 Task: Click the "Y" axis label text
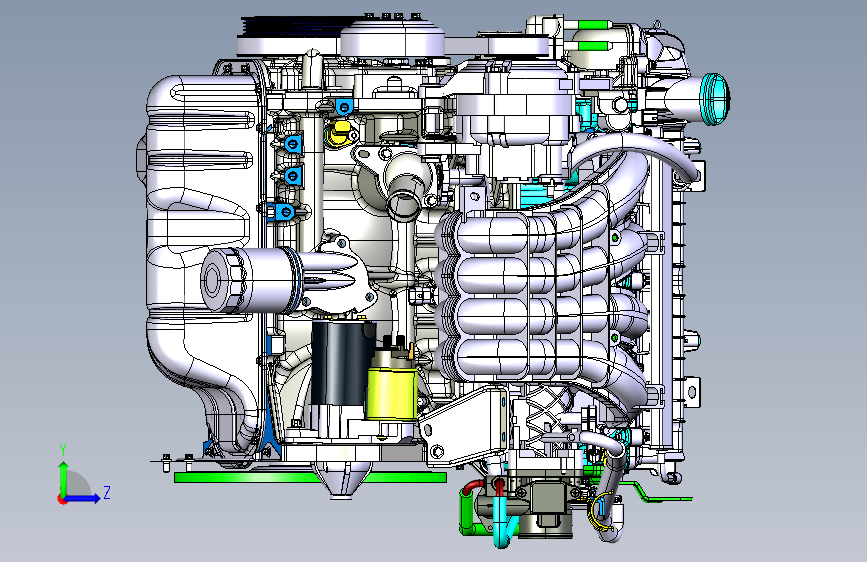[x=63, y=450]
